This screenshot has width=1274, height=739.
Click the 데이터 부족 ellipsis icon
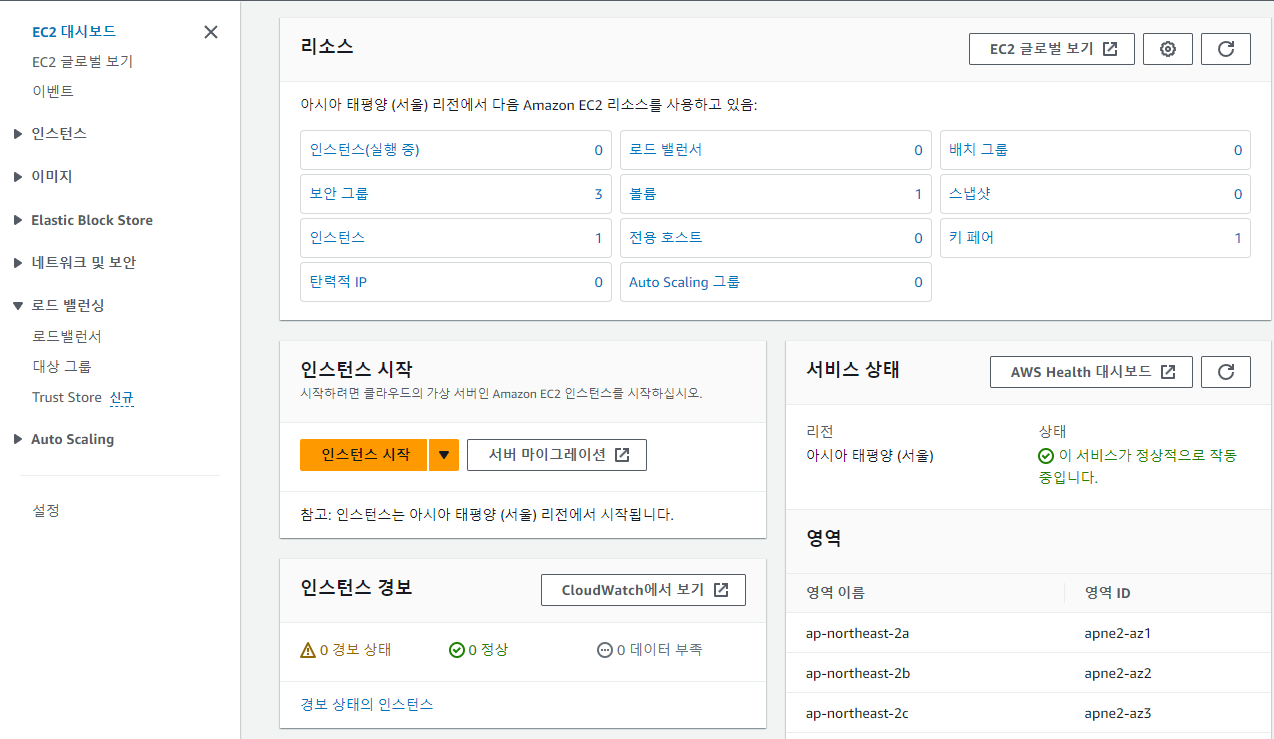click(604, 650)
